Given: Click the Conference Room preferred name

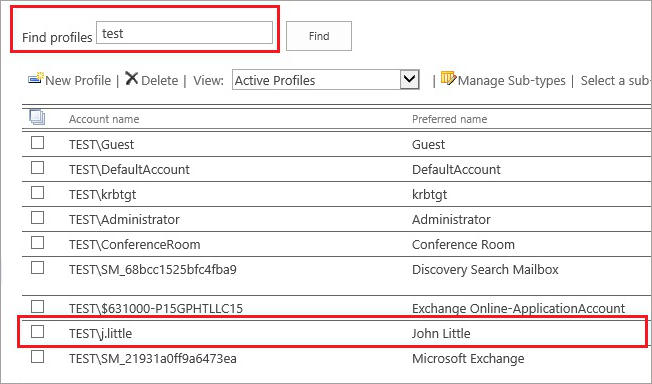Looking at the screenshot, I should click(463, 244).
